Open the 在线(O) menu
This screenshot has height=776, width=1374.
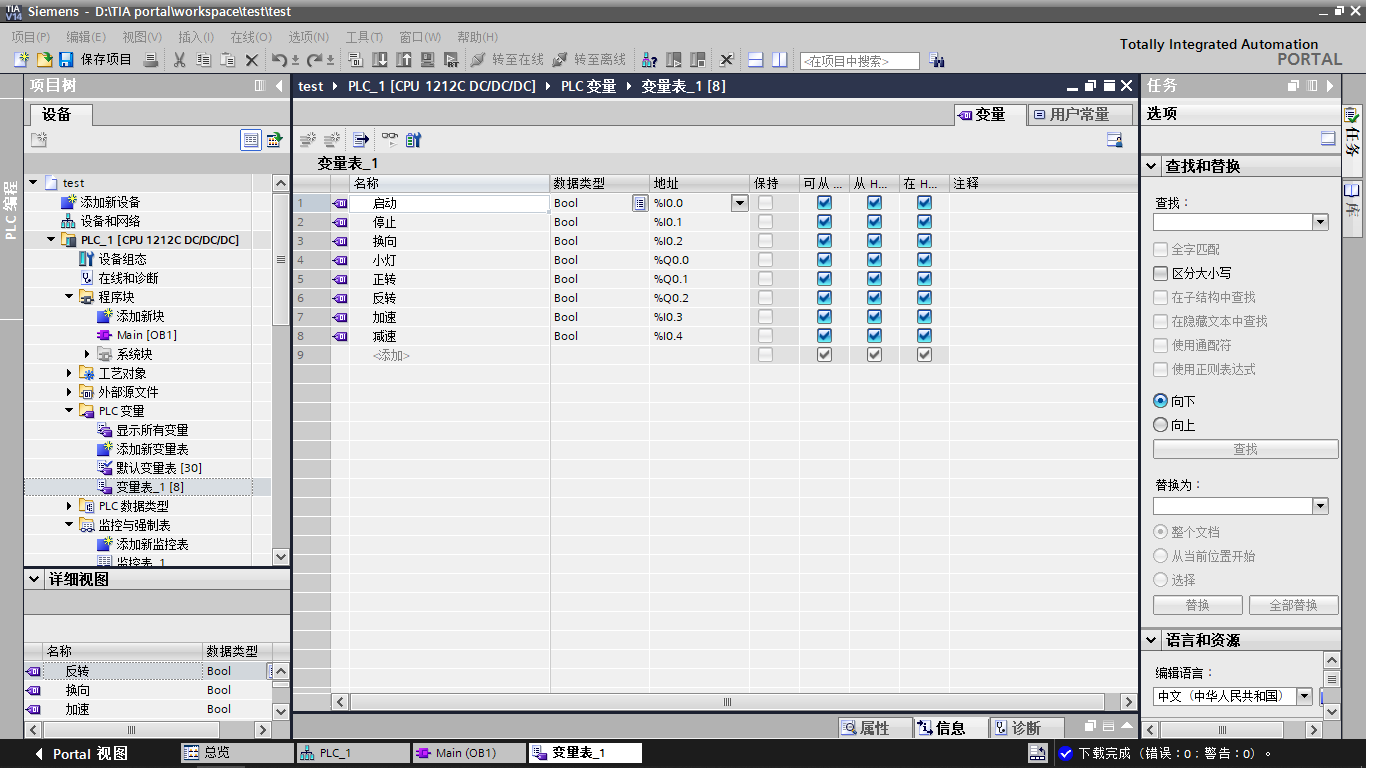(251, 37)
